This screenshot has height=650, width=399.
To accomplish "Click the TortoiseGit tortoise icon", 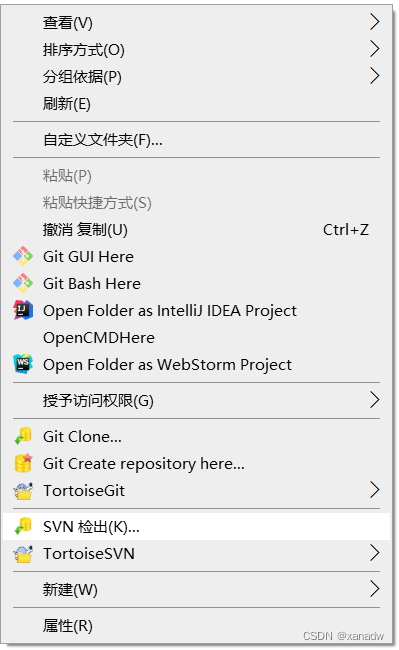I will (x=23, y=490).
